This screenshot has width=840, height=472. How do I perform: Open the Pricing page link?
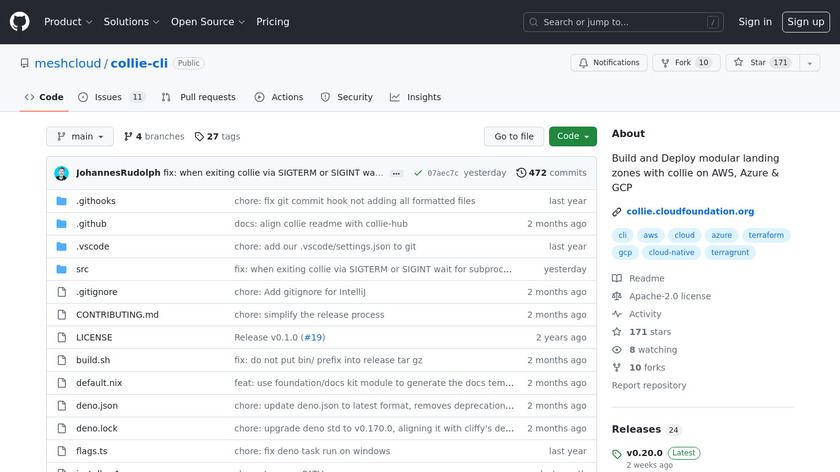pos(273,22)
